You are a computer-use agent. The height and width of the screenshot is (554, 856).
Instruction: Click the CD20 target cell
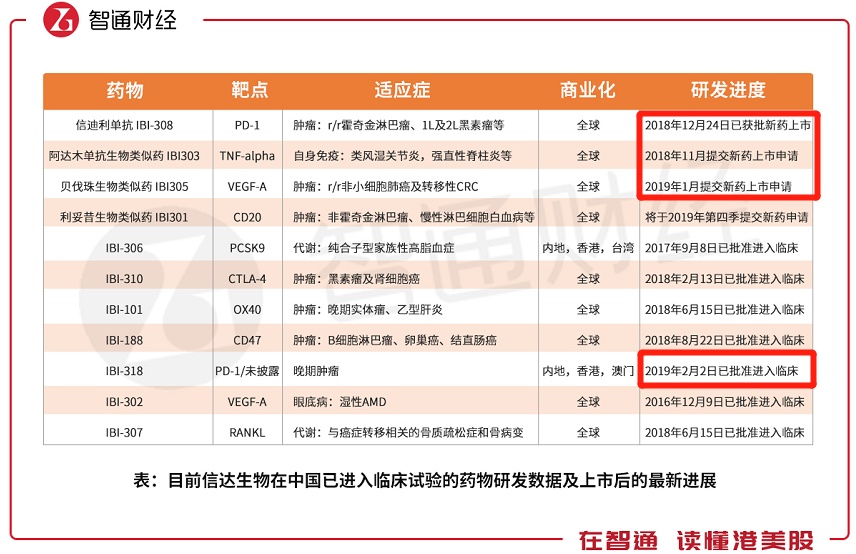click(x=247, y=217)
